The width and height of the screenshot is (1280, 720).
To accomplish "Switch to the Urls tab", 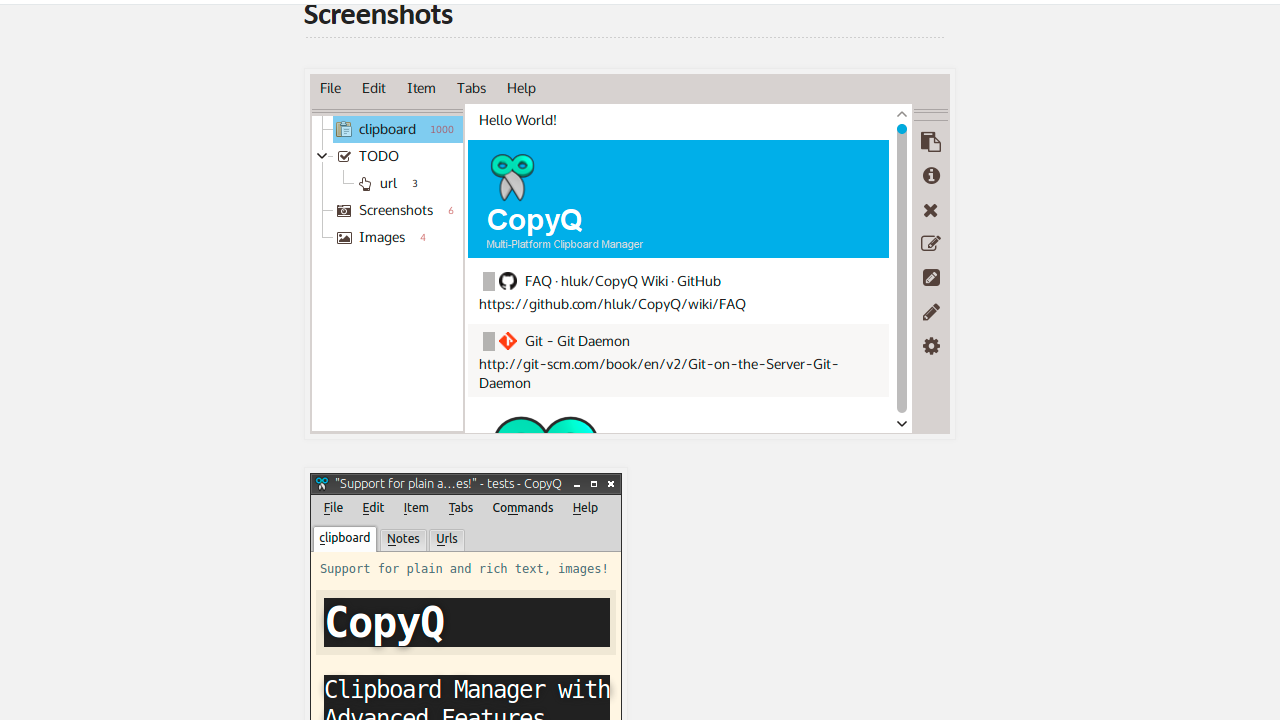I will pos(447,539).
